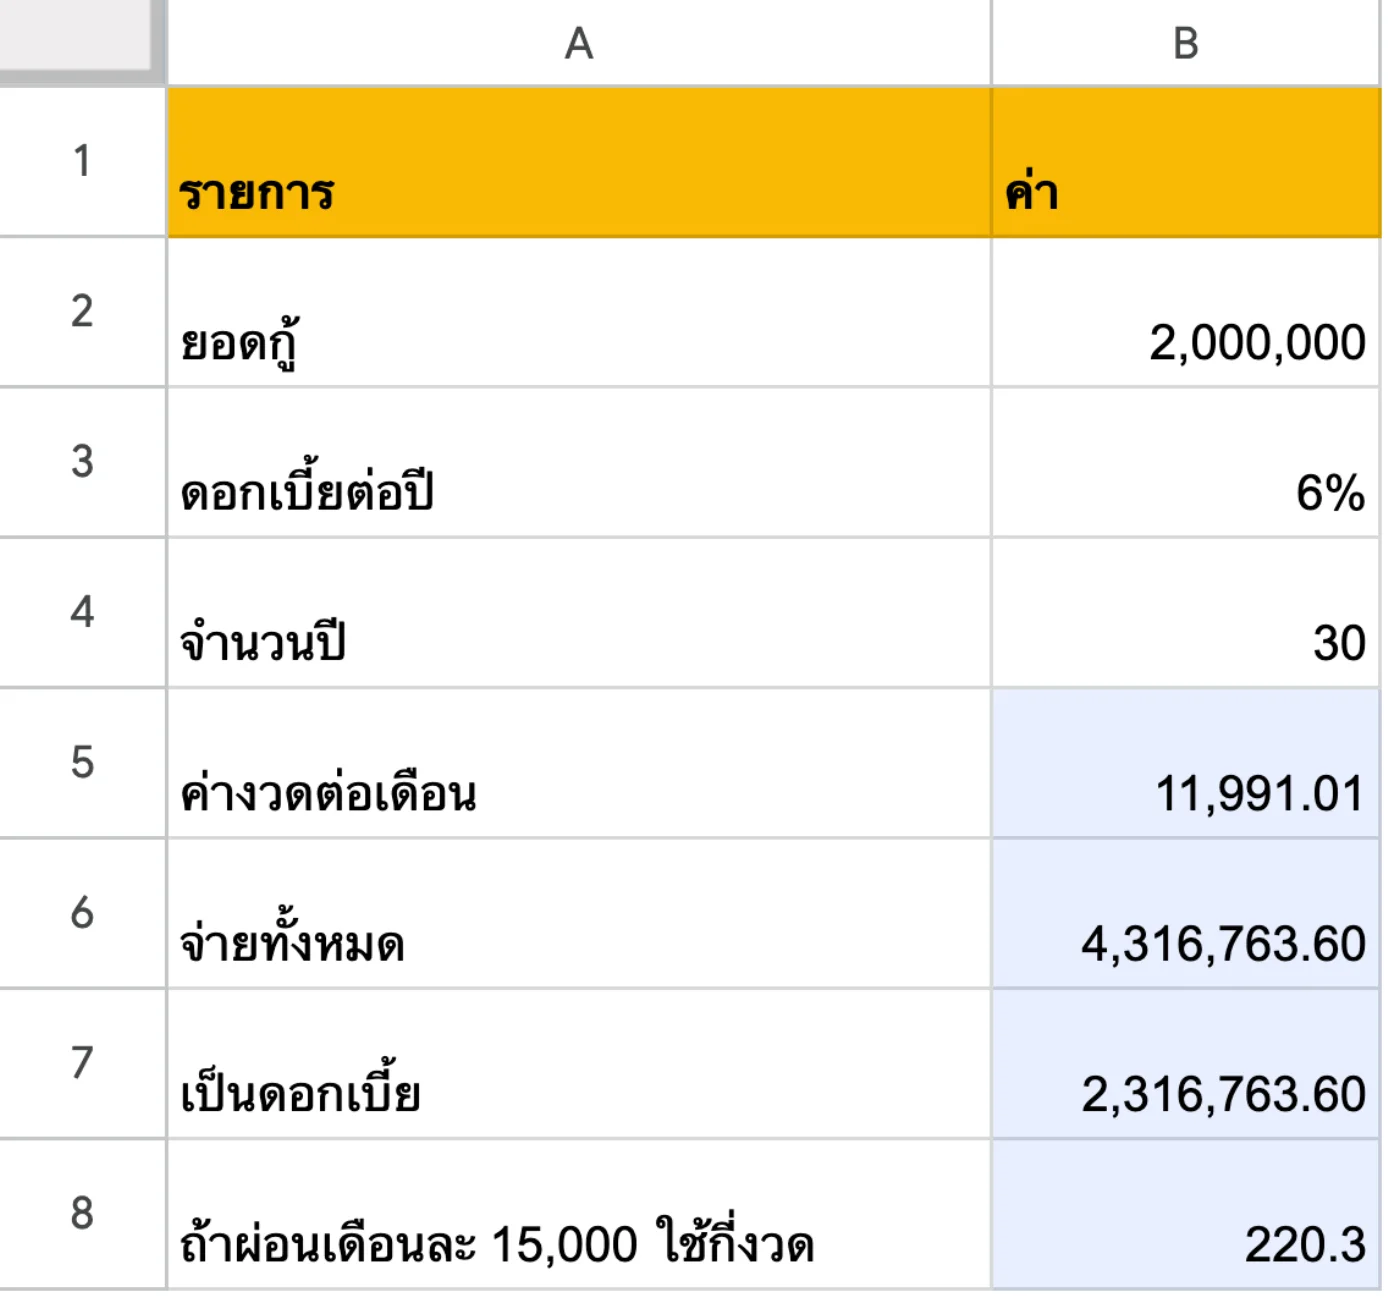Image resolution: width=1400 pixels, height=1309 pixels.
Task: Click the select-all corner box
Action: coord(82,40)
